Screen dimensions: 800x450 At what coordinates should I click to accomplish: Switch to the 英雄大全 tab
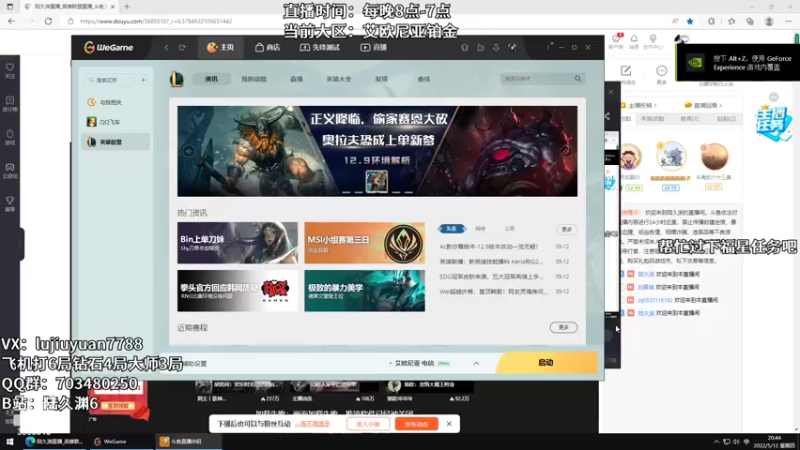(x=339, y=79)
